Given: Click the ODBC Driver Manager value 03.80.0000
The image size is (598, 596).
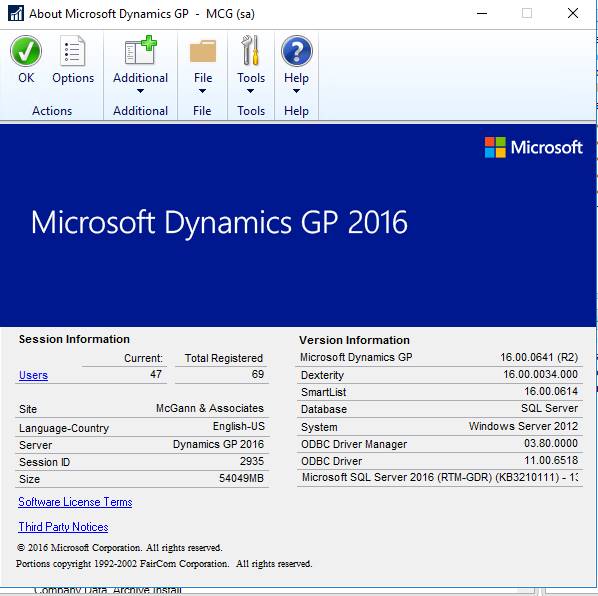Looking at the screenshot, I should click(551, 443).
